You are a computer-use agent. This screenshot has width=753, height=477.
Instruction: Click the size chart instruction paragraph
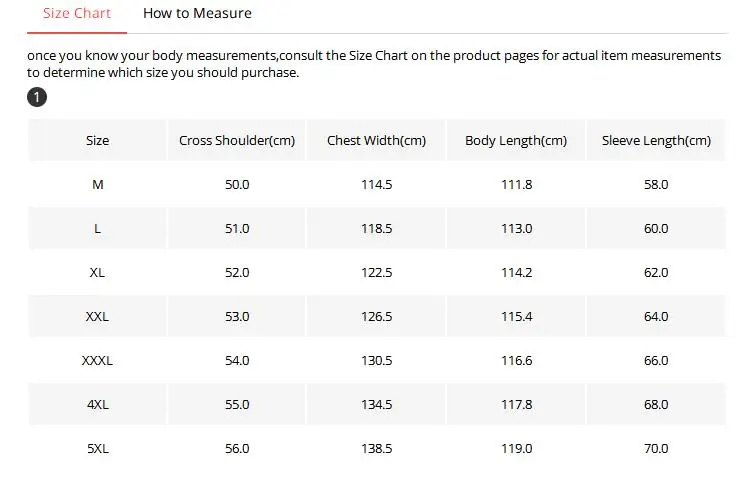tap(374, 64)
